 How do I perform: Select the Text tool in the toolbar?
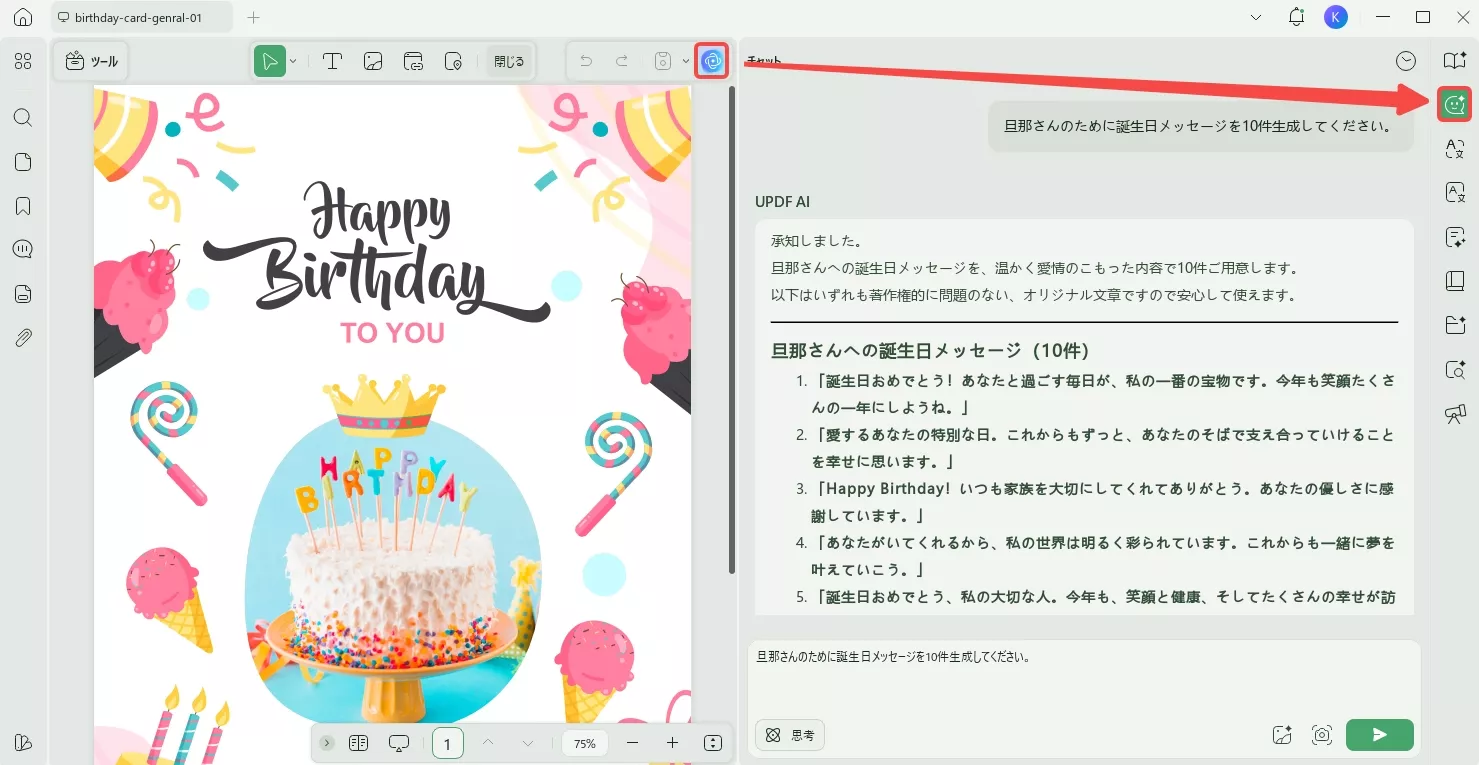click(x=333, y=61)
